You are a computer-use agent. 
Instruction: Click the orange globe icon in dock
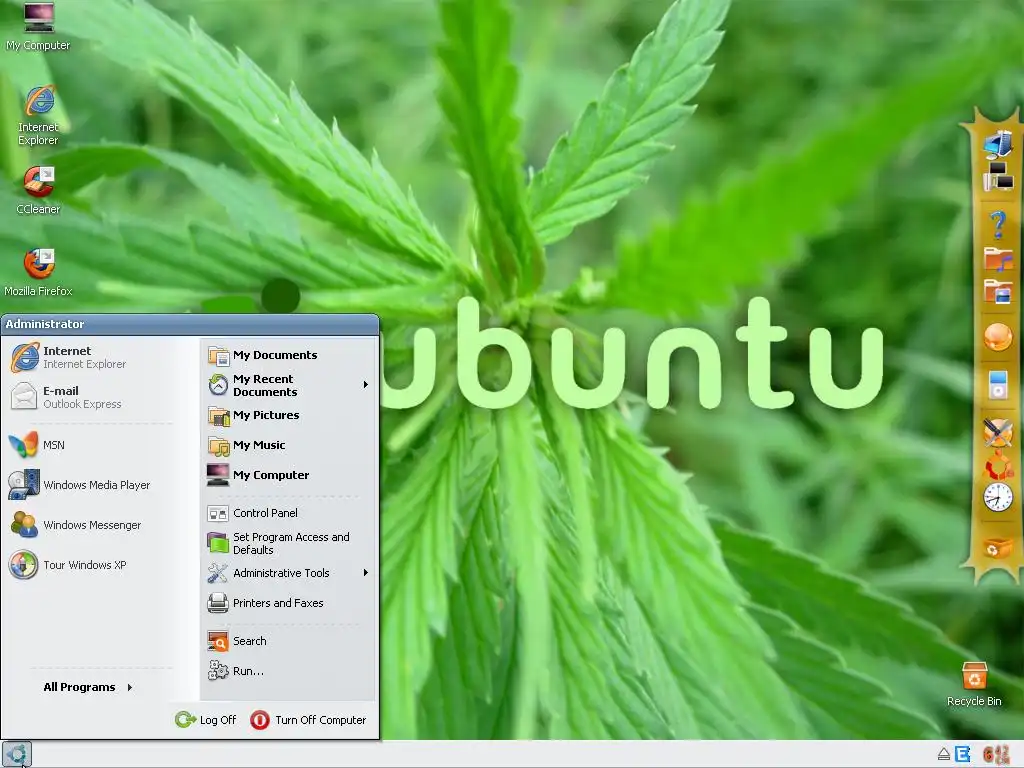[998, 337]
